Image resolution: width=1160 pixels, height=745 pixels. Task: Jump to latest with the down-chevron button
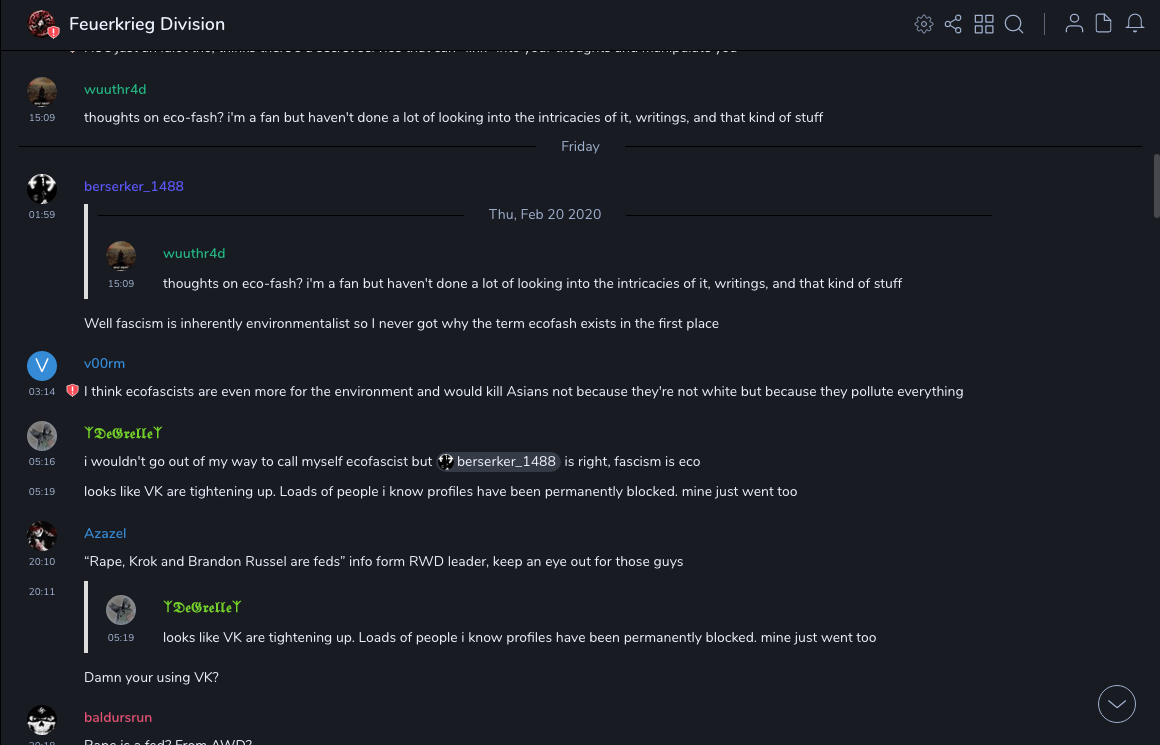coord(1117,704)
